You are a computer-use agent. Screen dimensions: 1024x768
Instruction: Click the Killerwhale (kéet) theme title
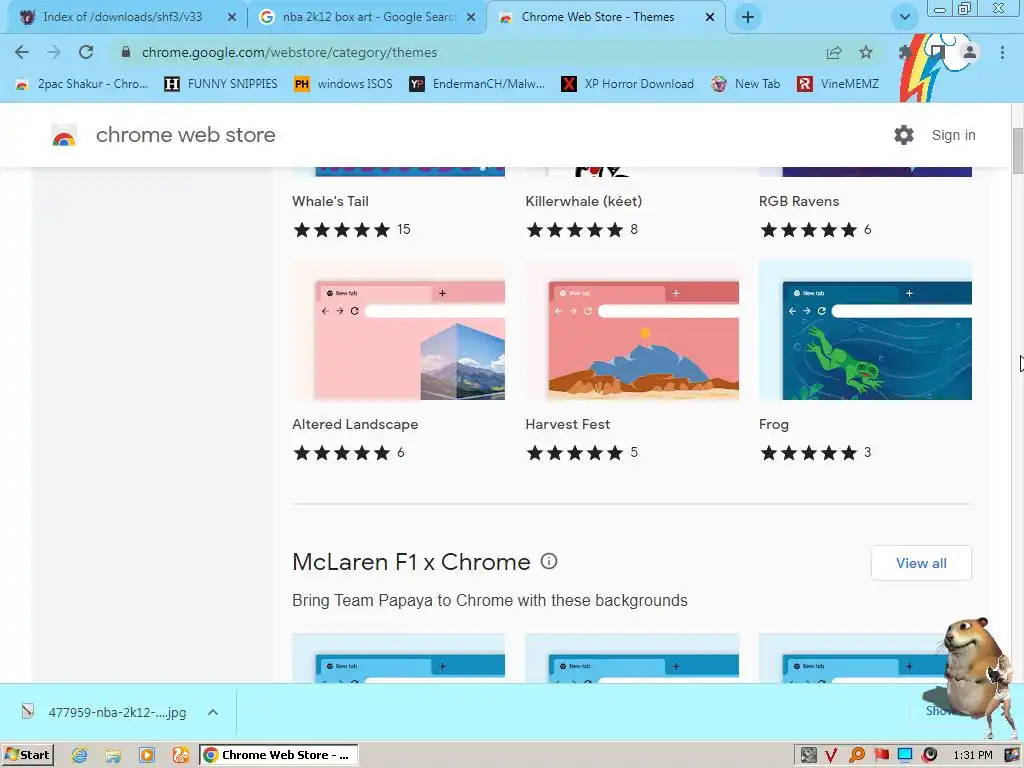pos(584,201)
